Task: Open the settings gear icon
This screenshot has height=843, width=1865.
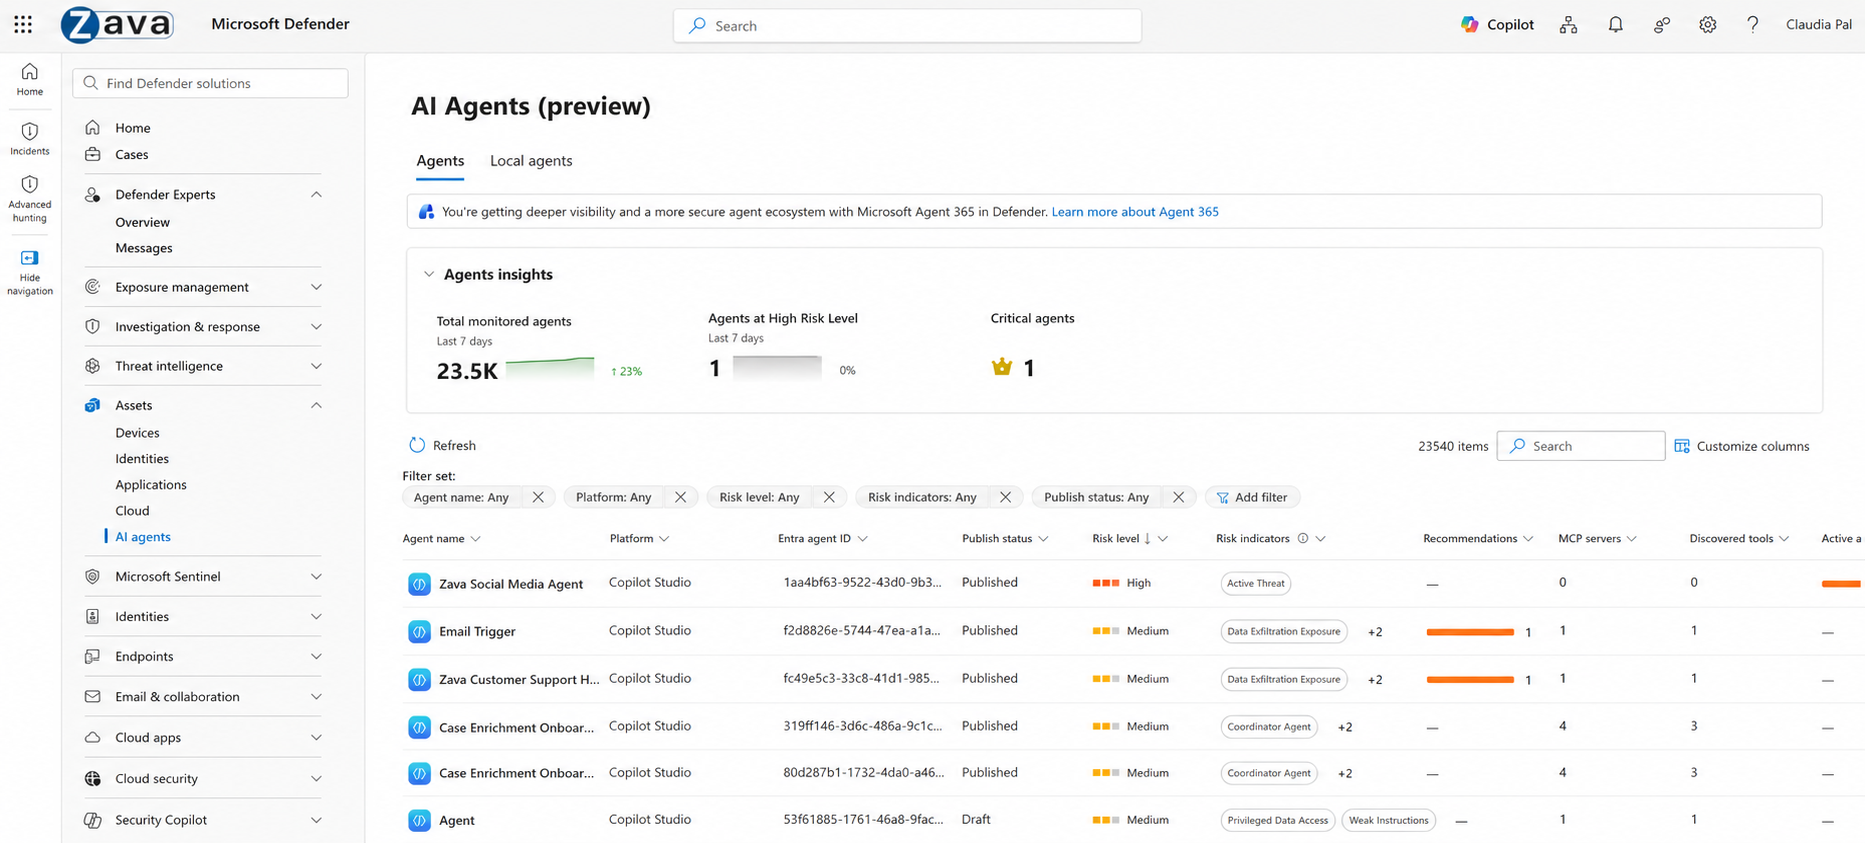Action: 1707,25
